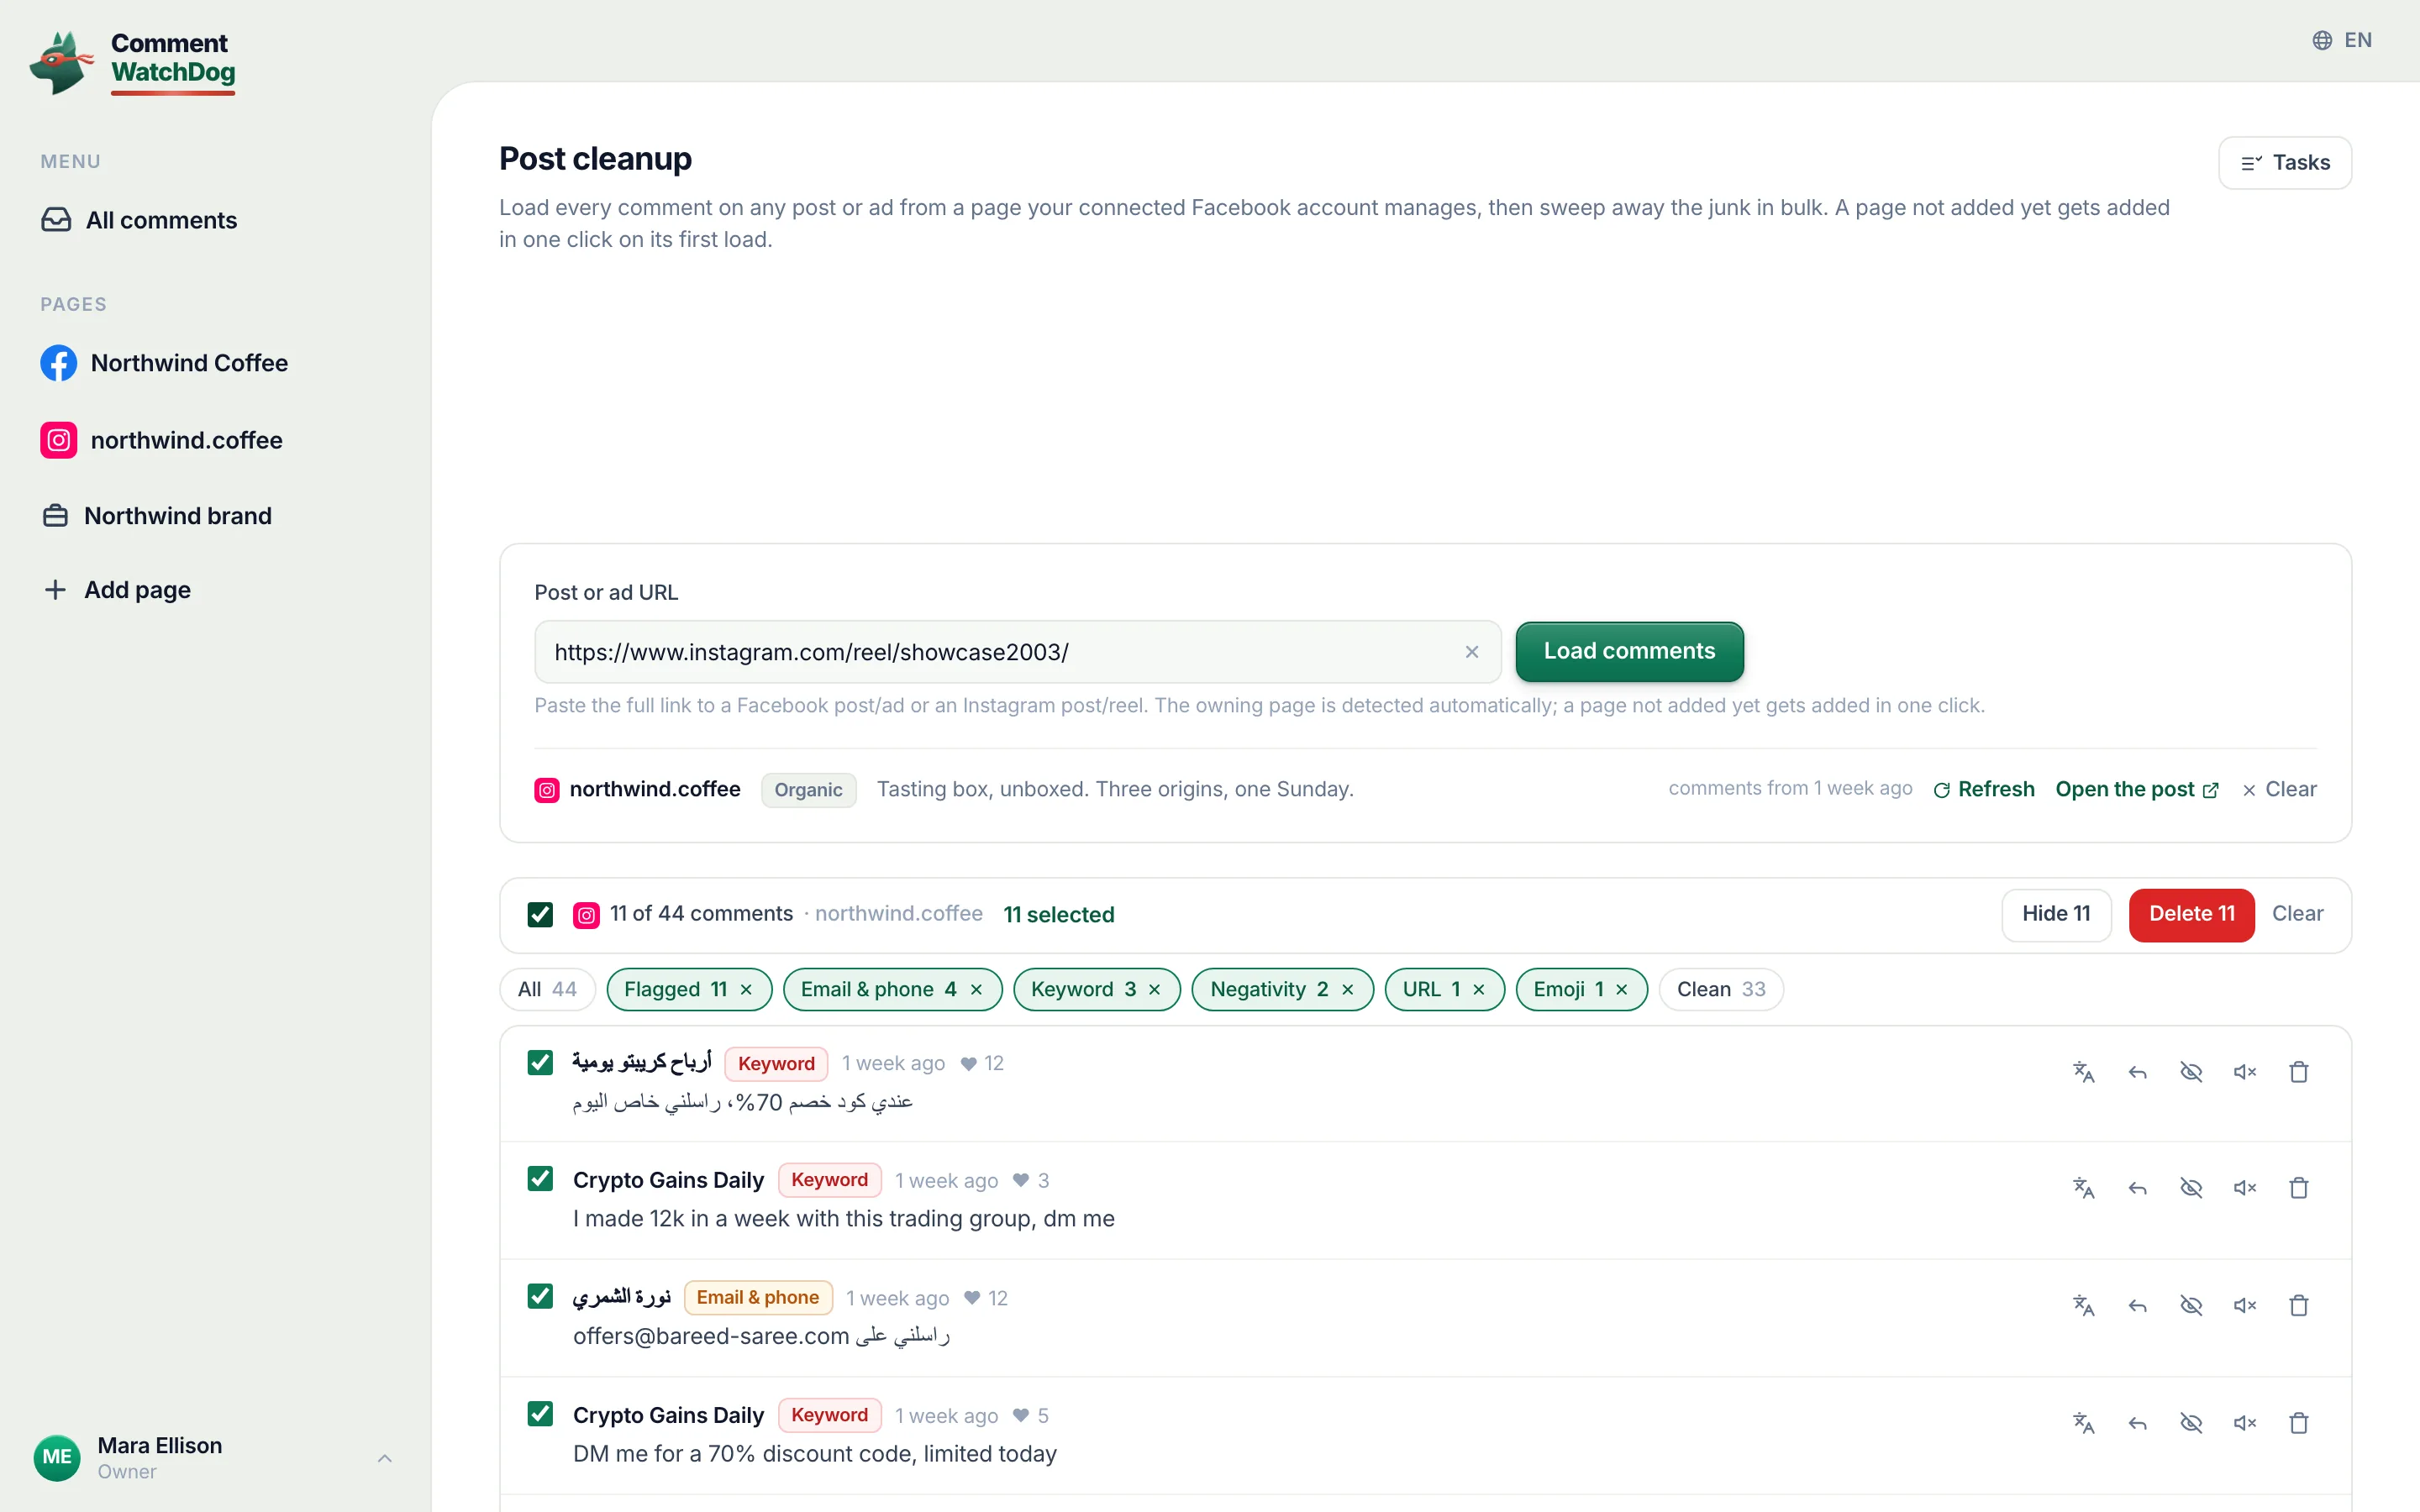
Task: Refresh the loaded comments
Action: click(1984, 789)
